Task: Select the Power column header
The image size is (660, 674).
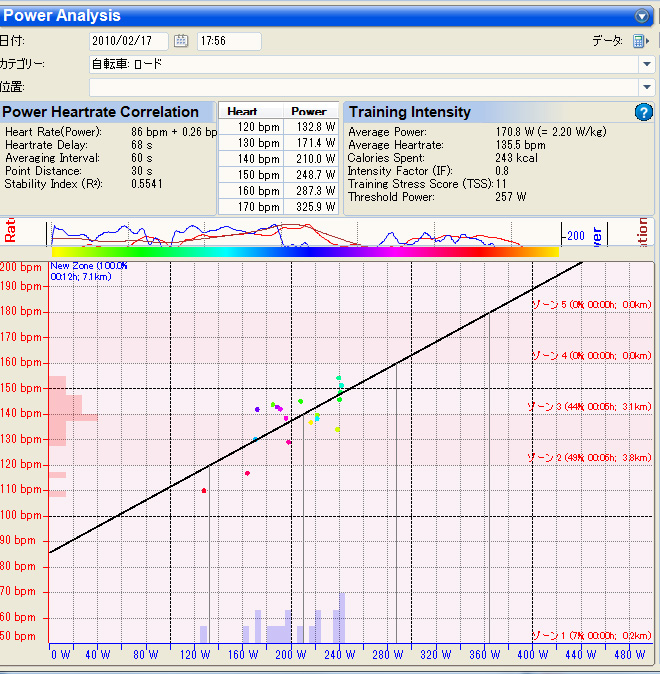Action: pos(310,111)
